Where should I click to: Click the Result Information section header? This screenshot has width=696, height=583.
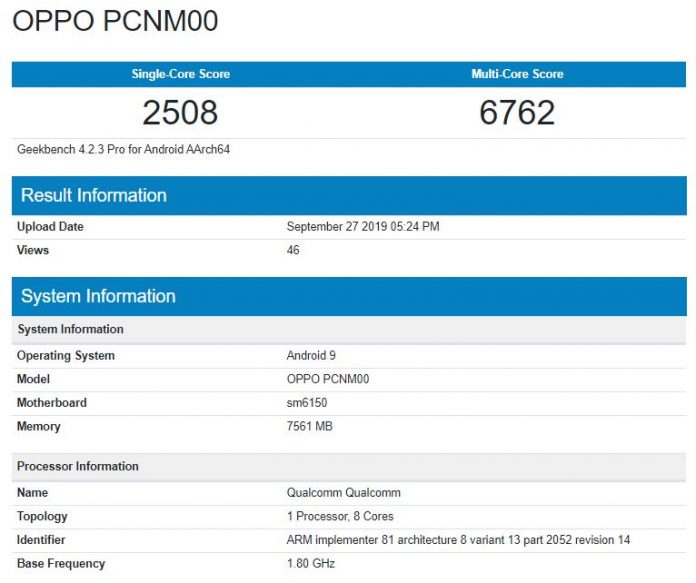pos(94,195)
